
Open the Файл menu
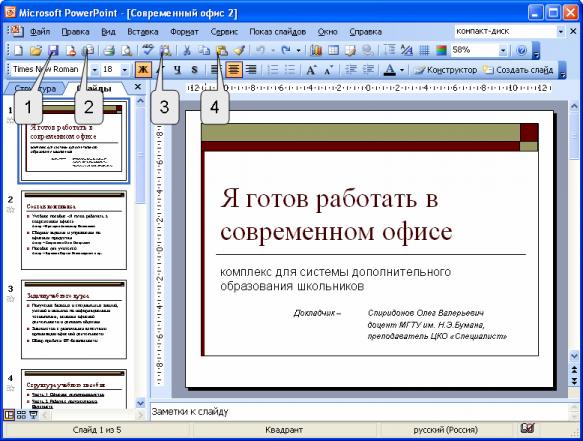pos(40,32)
